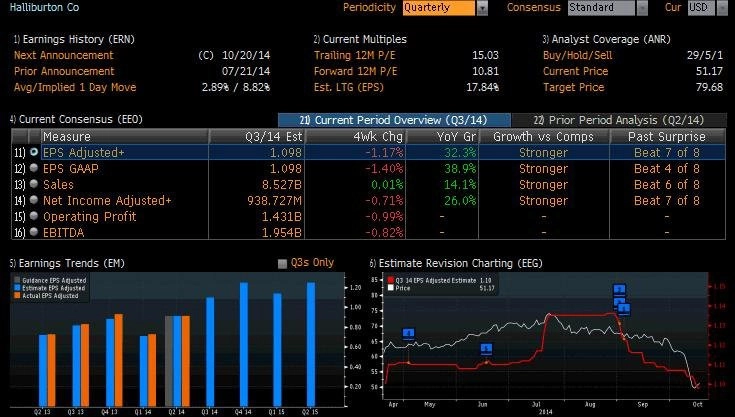The width and height of the screenshot is (735, 417).
Task: Click the orange Actual EPS Adjusted legend swatch
Action: (x=17, y=296)
